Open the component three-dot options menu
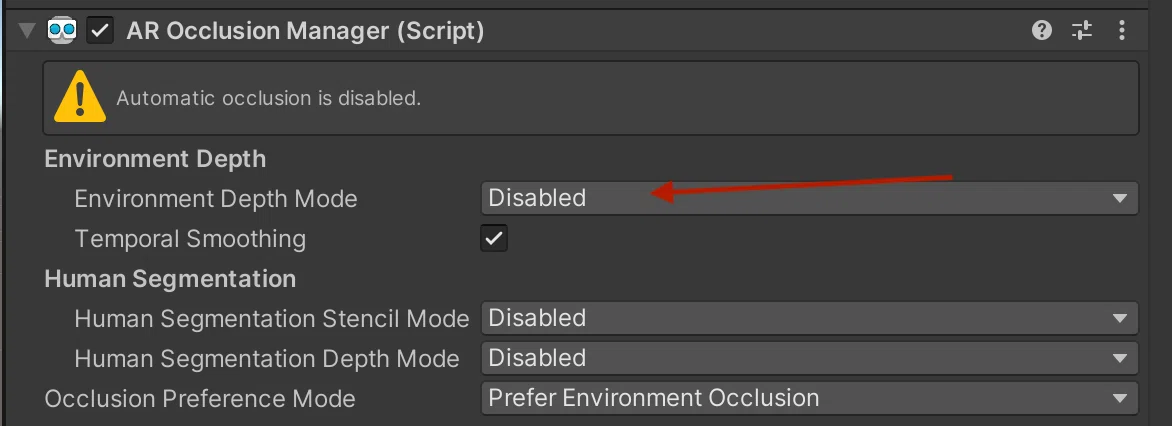 (x=1122, y=31)
